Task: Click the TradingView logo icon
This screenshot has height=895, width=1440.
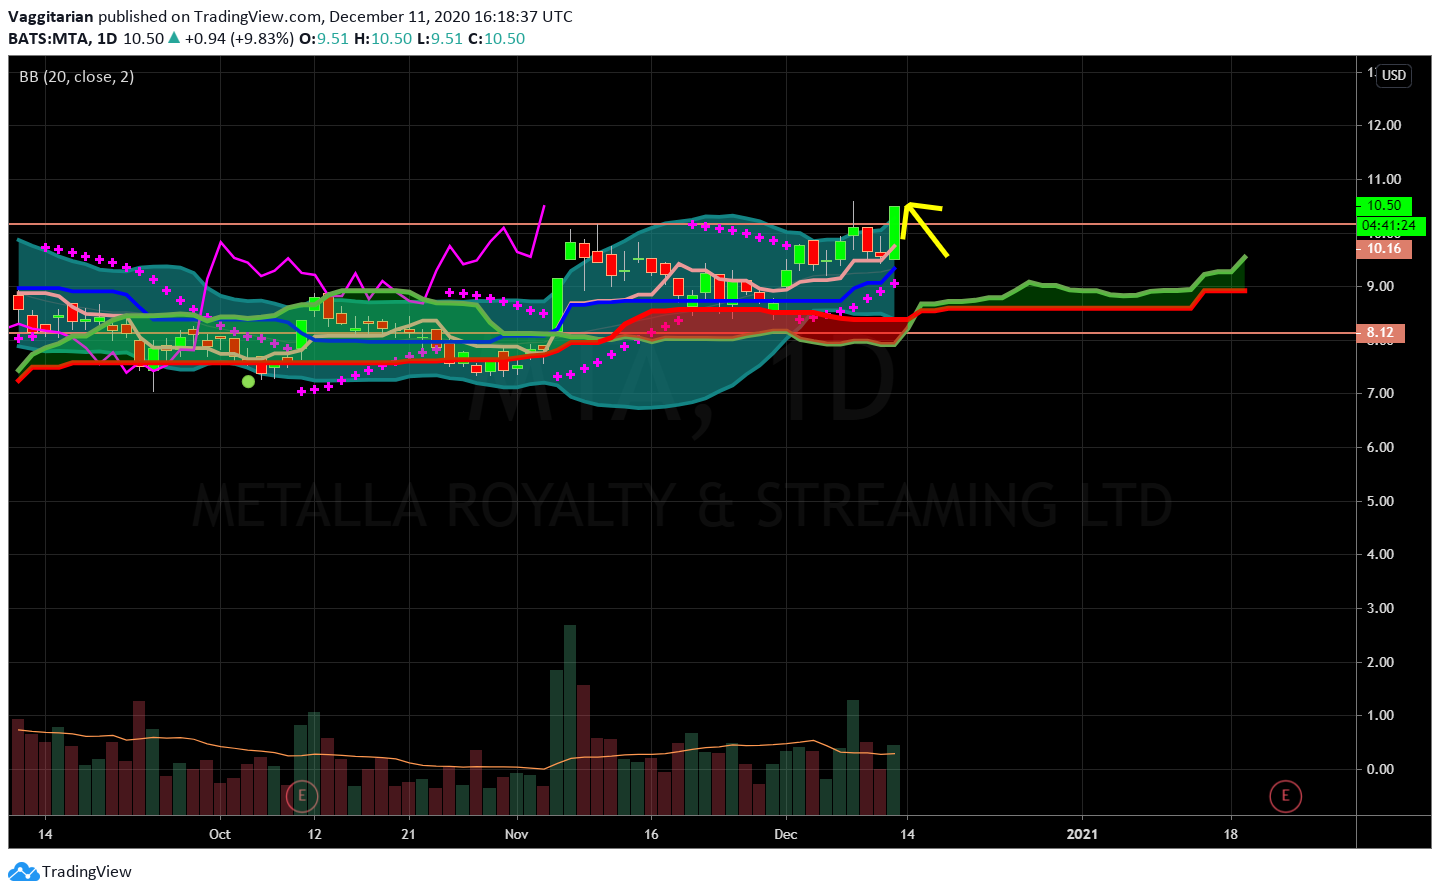Action: tap(23, 872)
